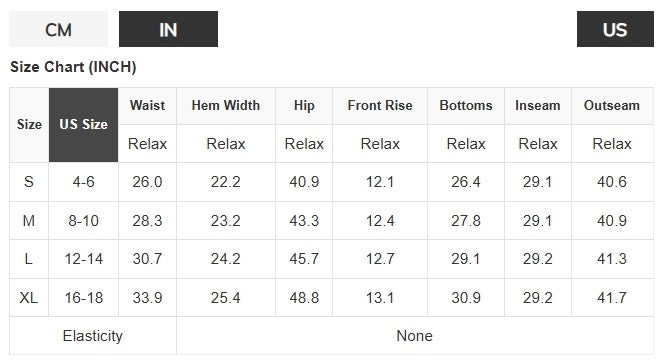Select the Inseam column header
Image resolution: width=666 pixels, height=360 pixels.
pos(538,106)
